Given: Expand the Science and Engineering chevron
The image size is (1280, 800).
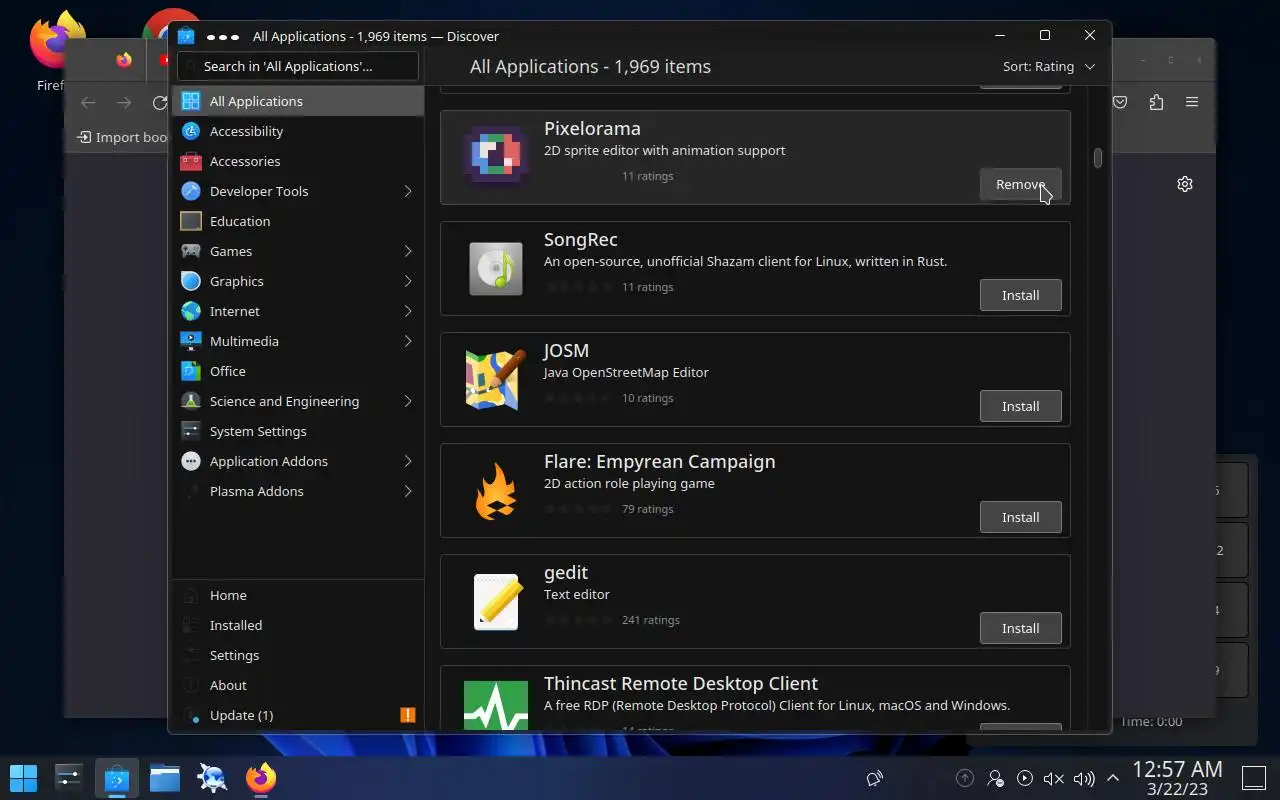Looking at the screenshot, I should click(x=408, y=401).
